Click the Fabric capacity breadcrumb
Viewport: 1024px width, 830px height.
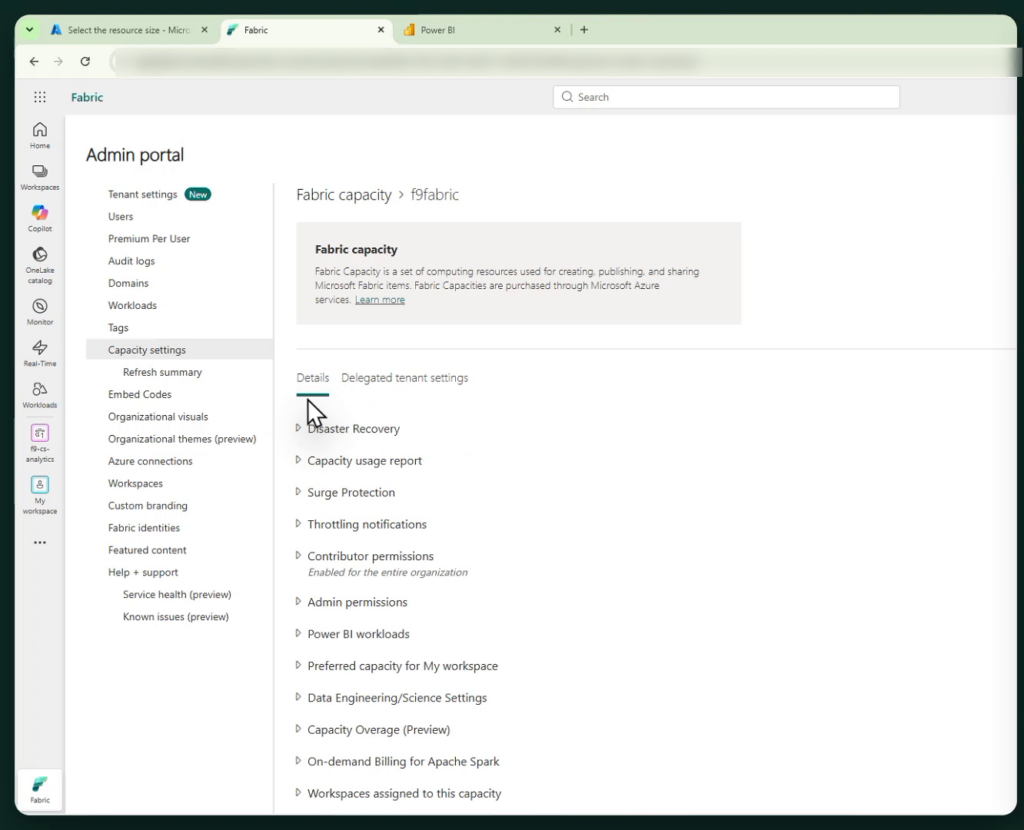[x=344, y=195]
